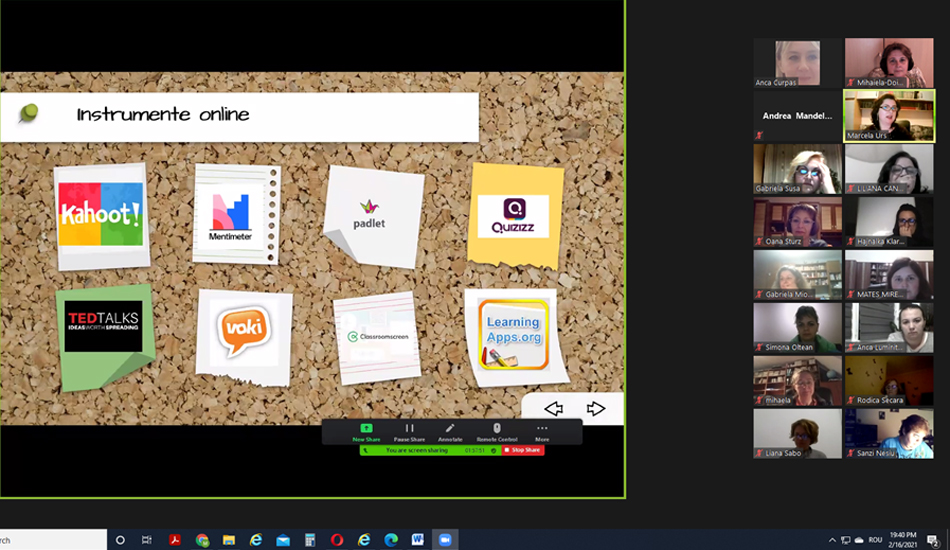Image resolution: width=950 pixels, height=550 pixels.
Task: Open the More options menu in the Zoom toolbar
Action: click(x=542, y=432)
